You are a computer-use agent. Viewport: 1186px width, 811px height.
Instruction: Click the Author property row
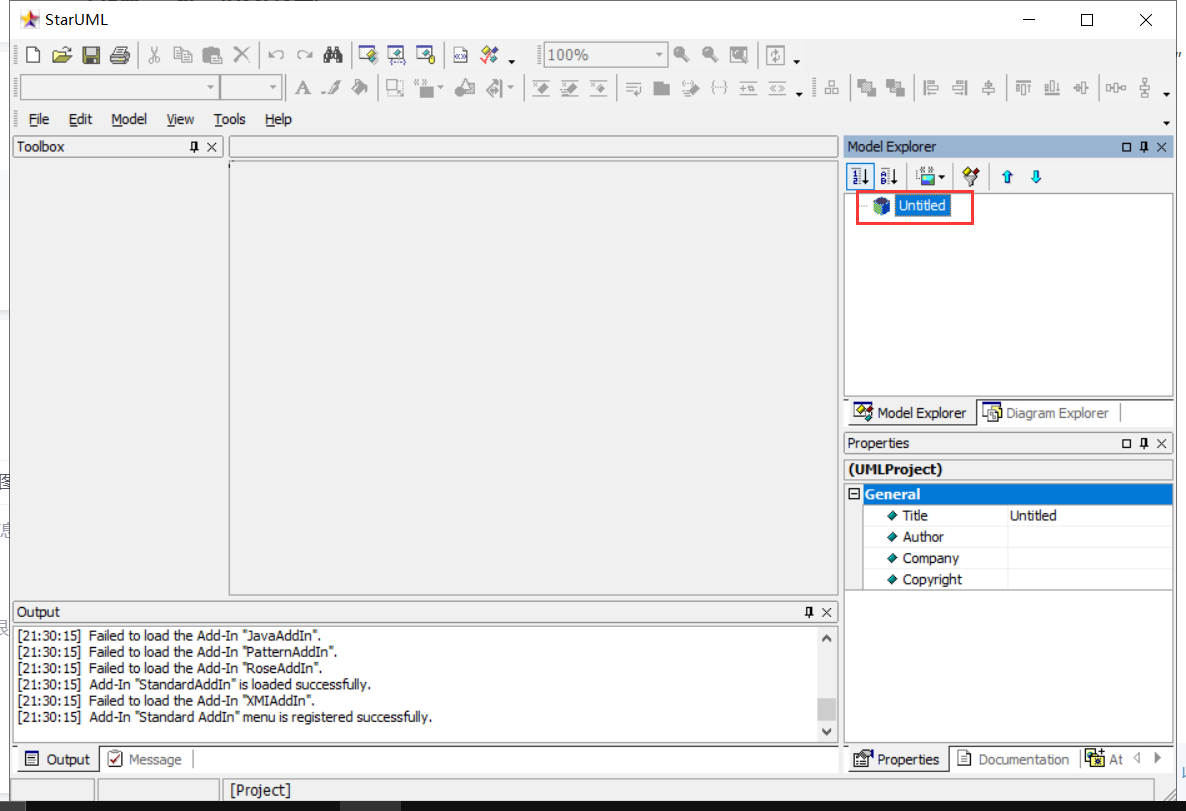[x=1018, y=537]
